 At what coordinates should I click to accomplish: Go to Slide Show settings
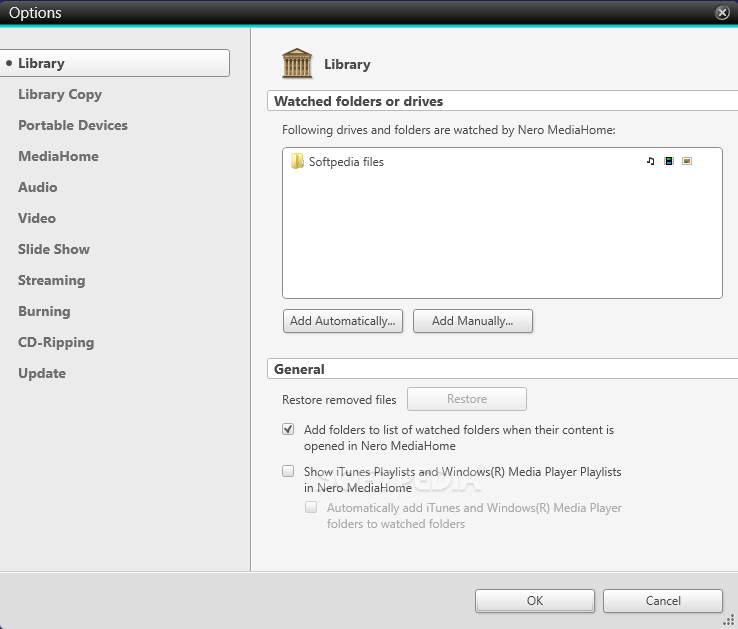[x=54, y=249]
